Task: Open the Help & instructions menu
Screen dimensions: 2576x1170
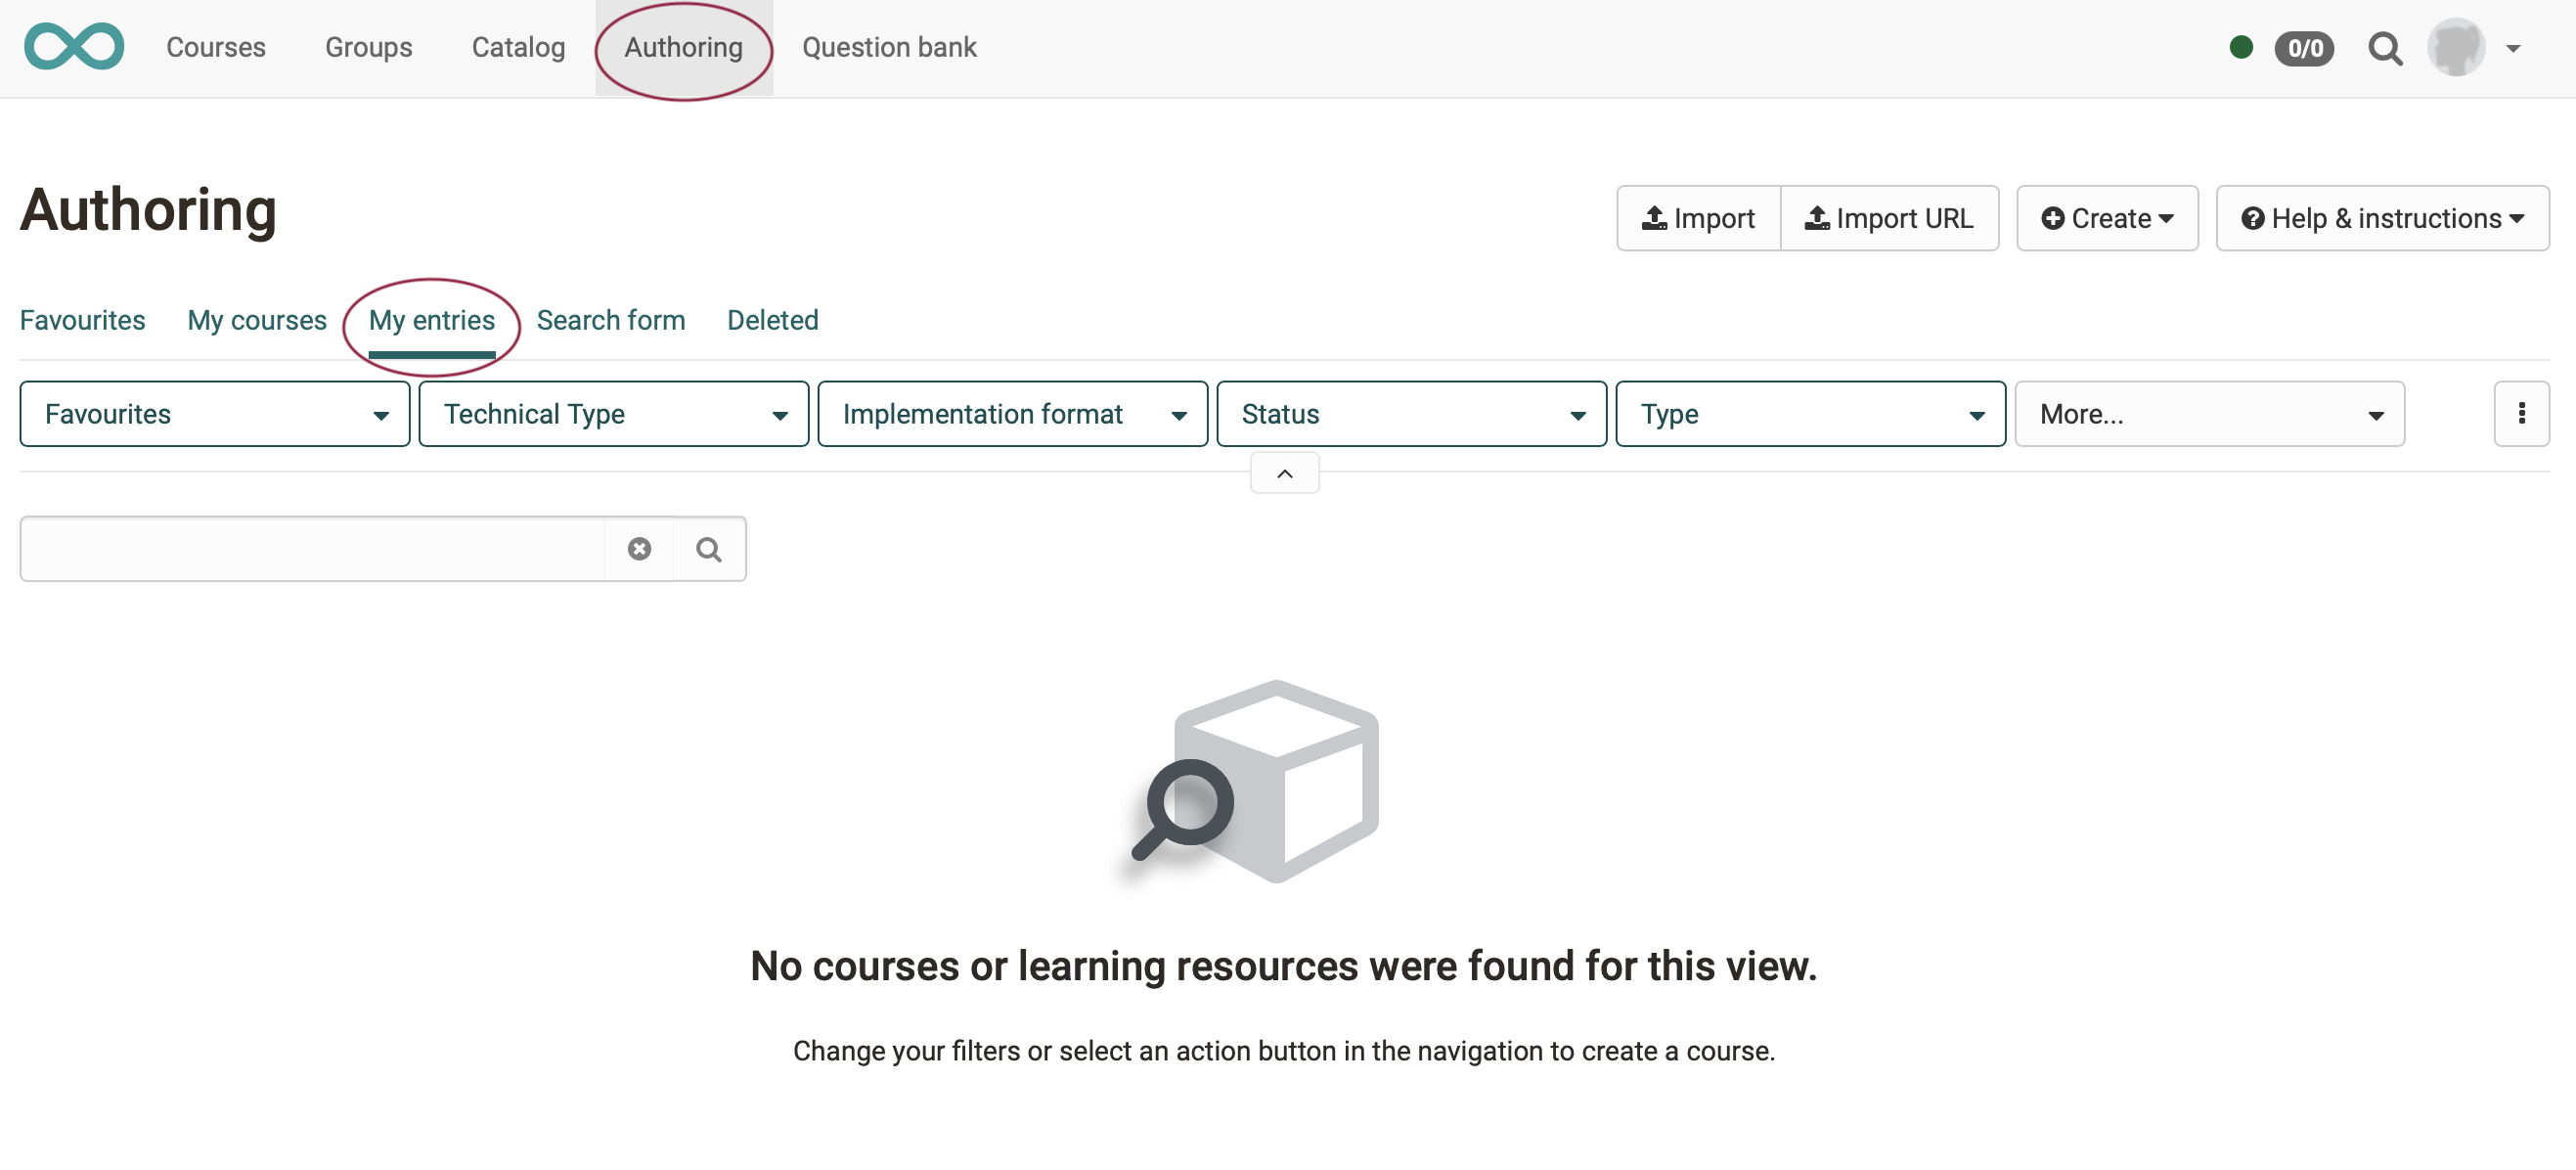Action: tap(2381, 218)
